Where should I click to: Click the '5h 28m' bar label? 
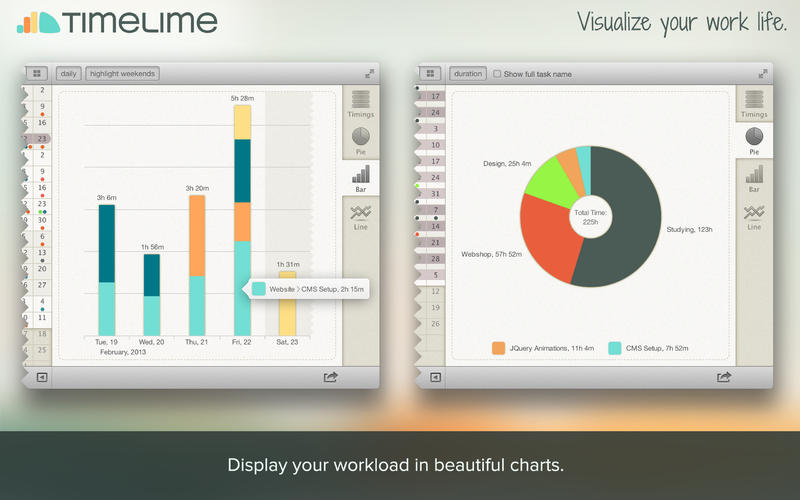click(x=242, y=98)
